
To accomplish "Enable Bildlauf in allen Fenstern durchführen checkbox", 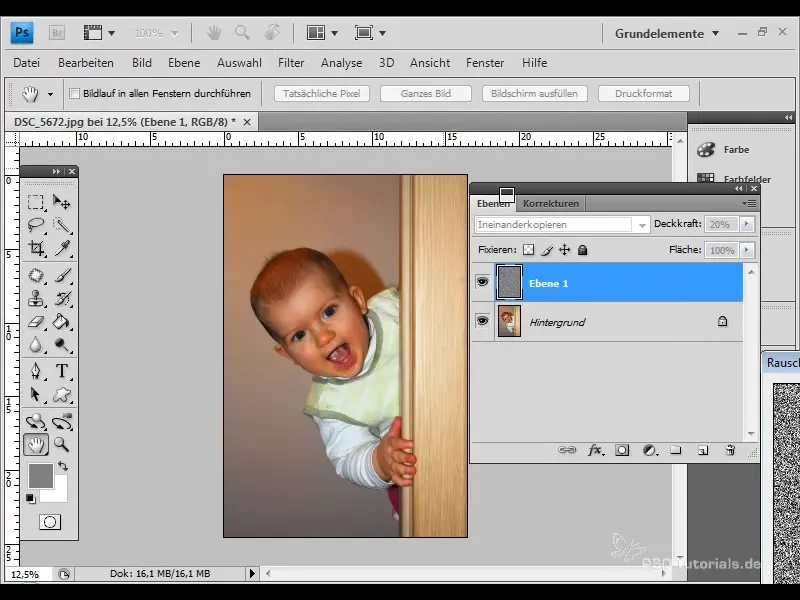I will point(74,93).
